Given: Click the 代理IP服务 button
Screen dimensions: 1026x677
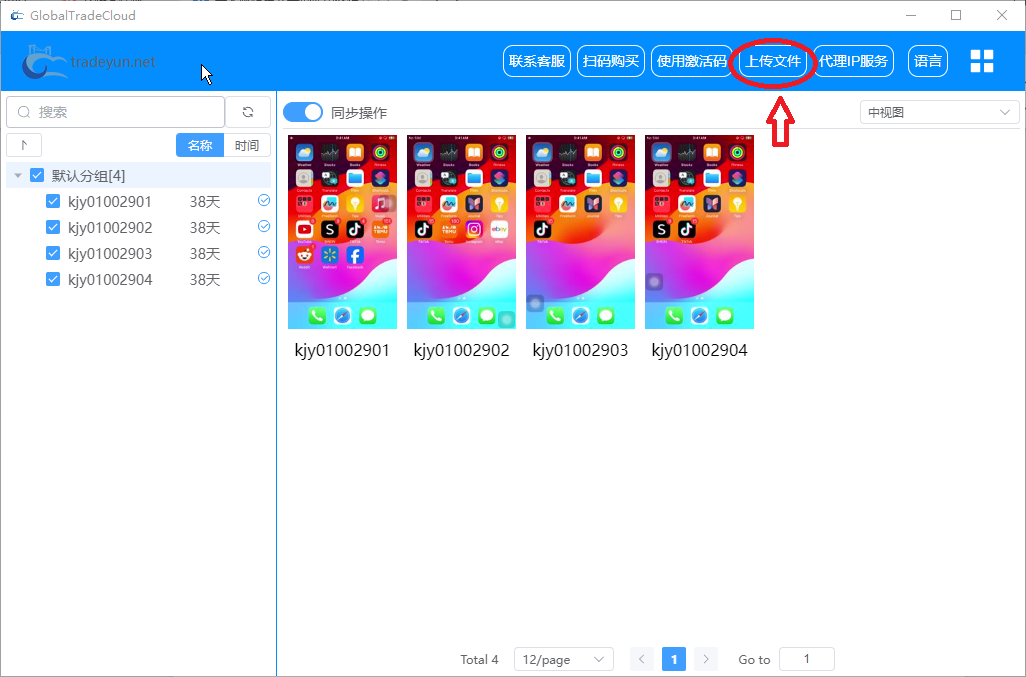Looking at the screenshot, I should click(x=853, y=61).
